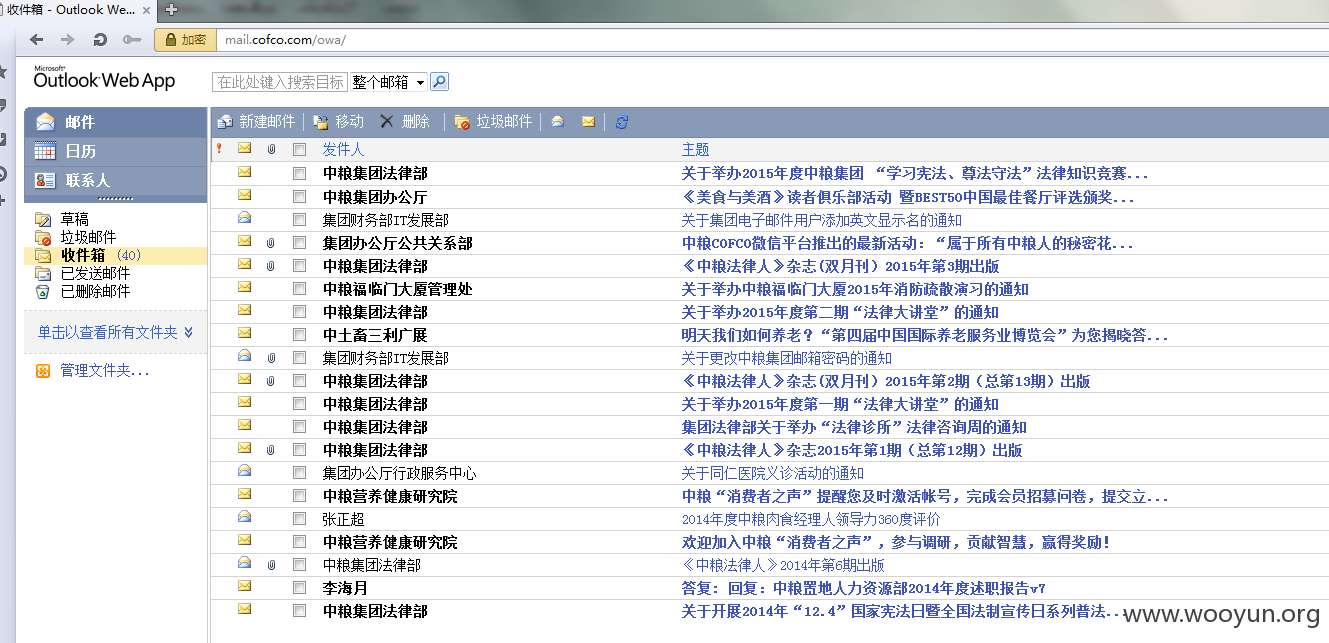Open email 关于举办2015年度第二期“法律大讲堂”的通知
Image resolution: width=1329 pixels, height=643 pixels.
point(840,312)
